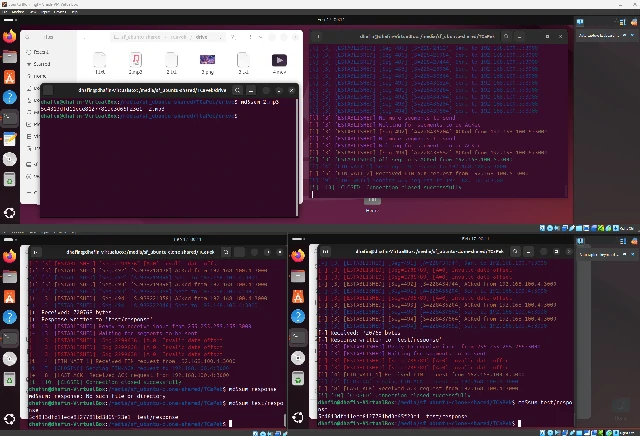Add new tab in front drive terminal
This screenshot has height=436, width=640.
point(48,90)
